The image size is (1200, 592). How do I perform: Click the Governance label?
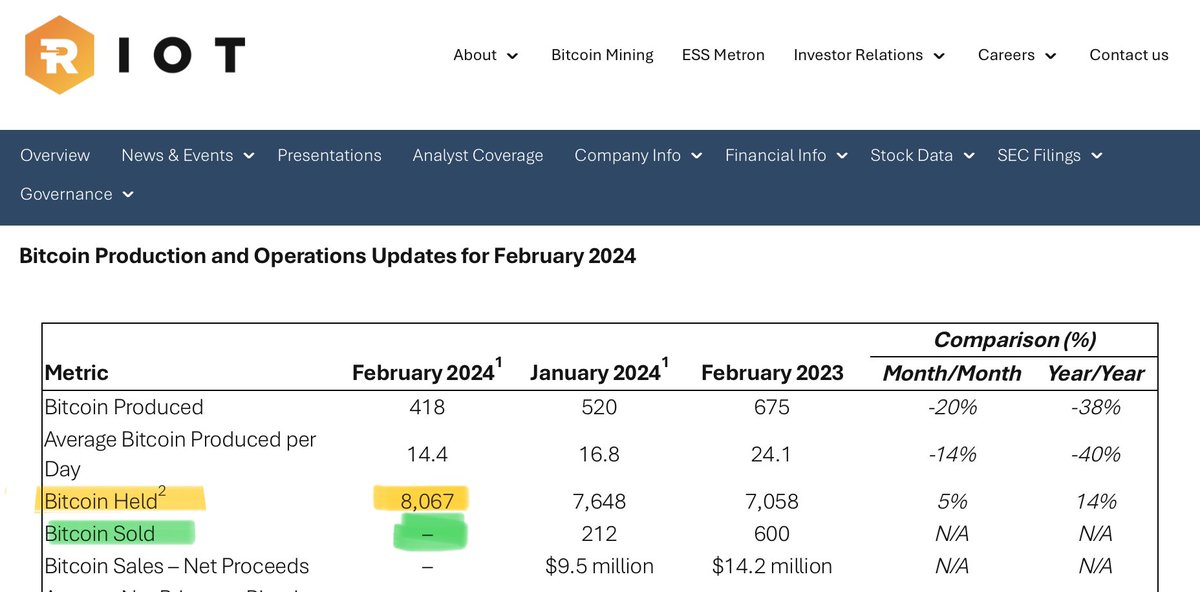click(x=66, y=194)
